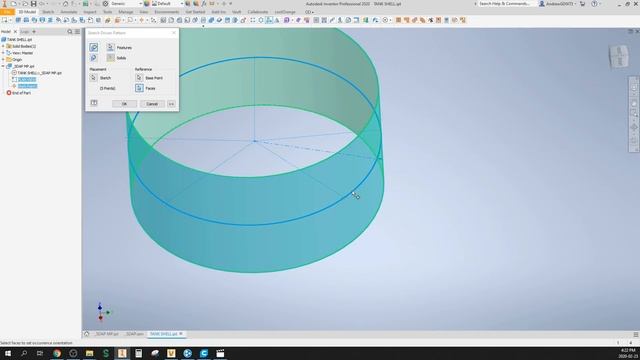Click the appearance color wheel icon

click(147, 4)
